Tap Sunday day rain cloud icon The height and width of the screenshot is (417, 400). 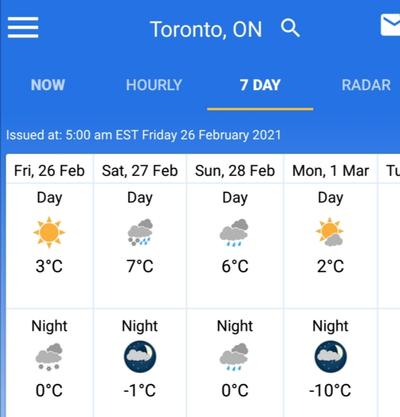(x=234, y=232)
